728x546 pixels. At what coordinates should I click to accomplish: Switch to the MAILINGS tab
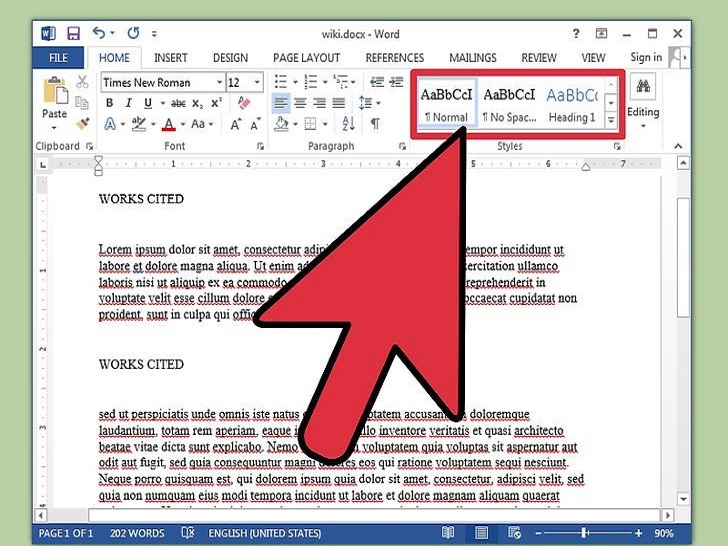(x=473, y=58)
